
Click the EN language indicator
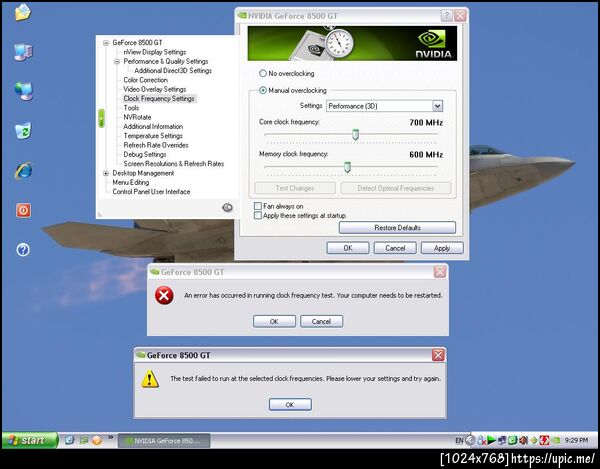point(459,441)
